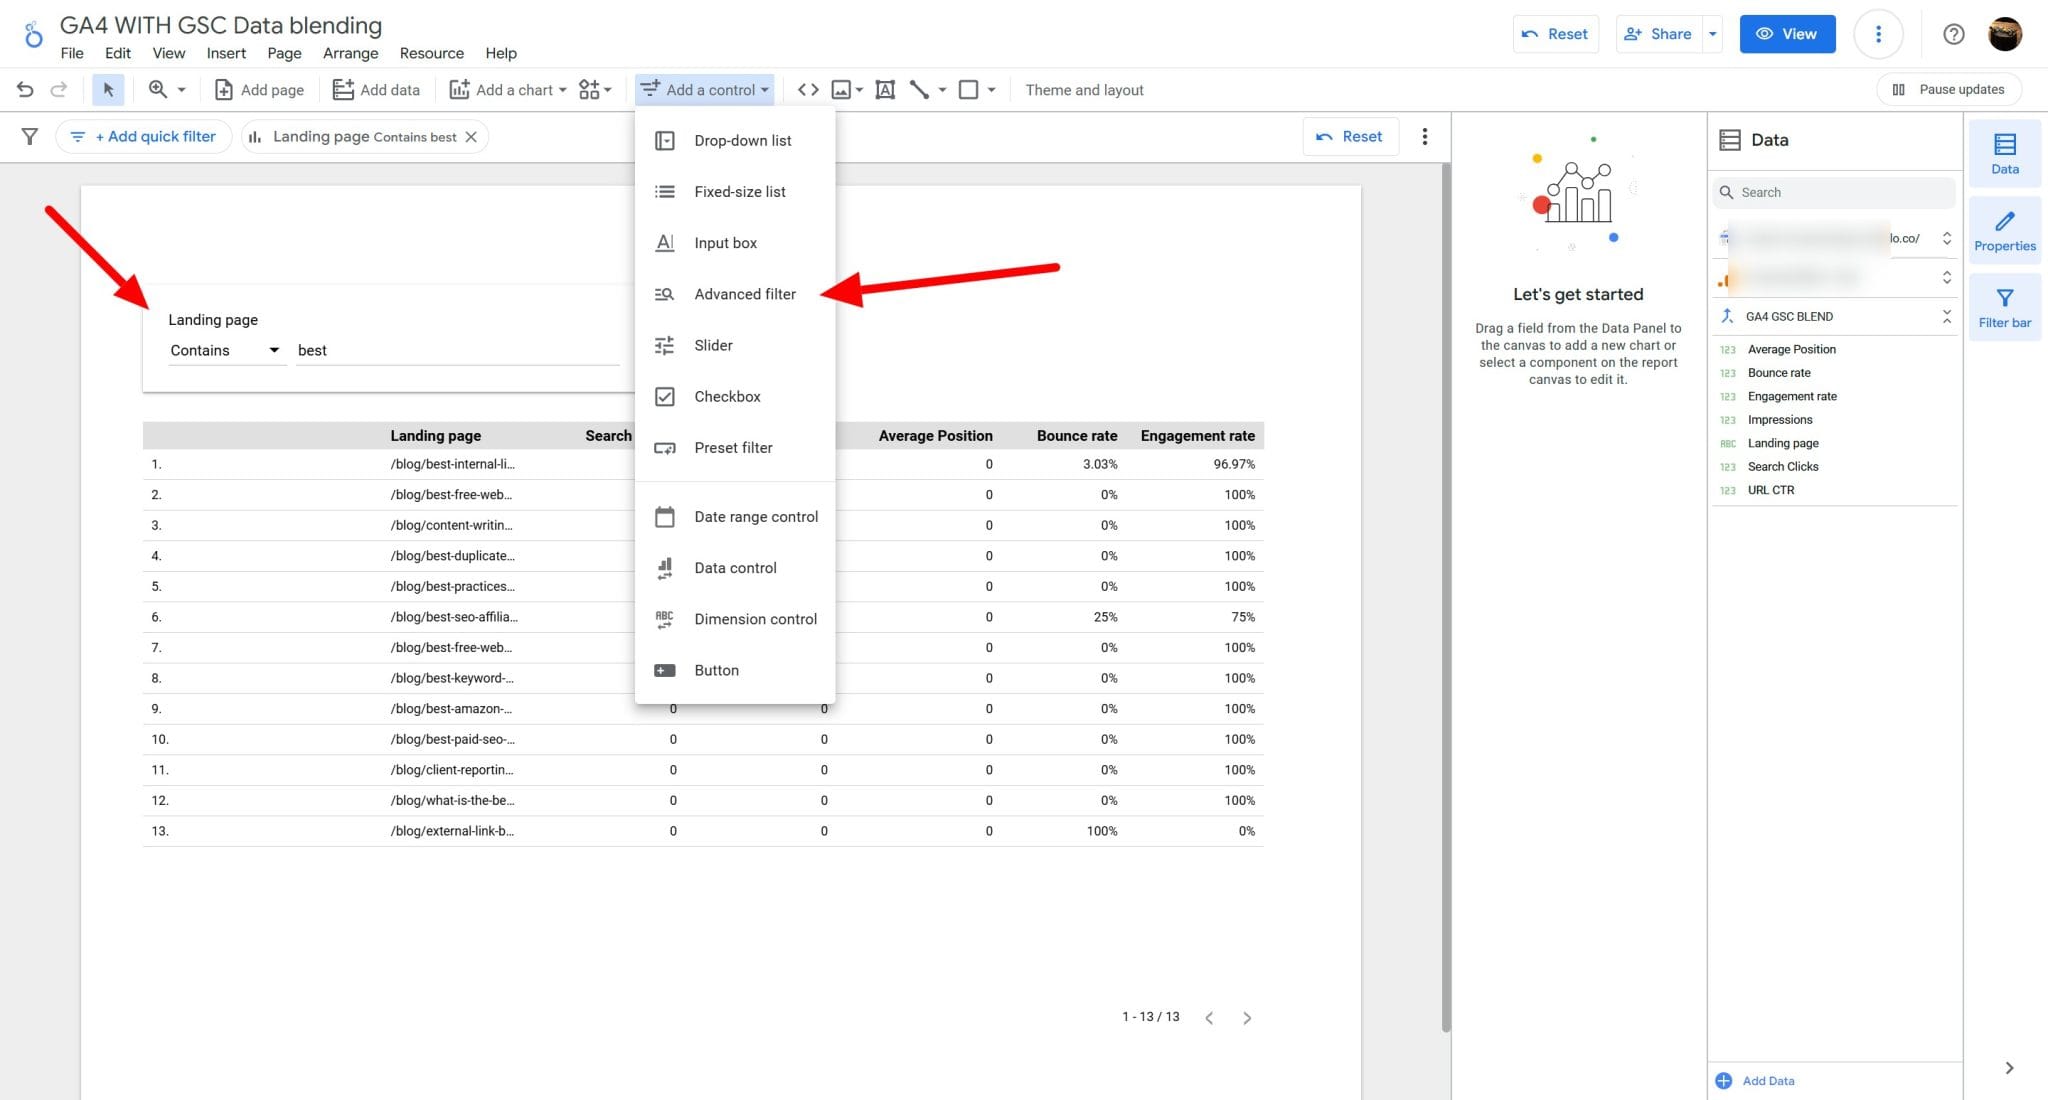The height and width of the screenshot is (1100, 2048).
Task: Click the Undo icon in the toolbar
Action: click(25, 89)
